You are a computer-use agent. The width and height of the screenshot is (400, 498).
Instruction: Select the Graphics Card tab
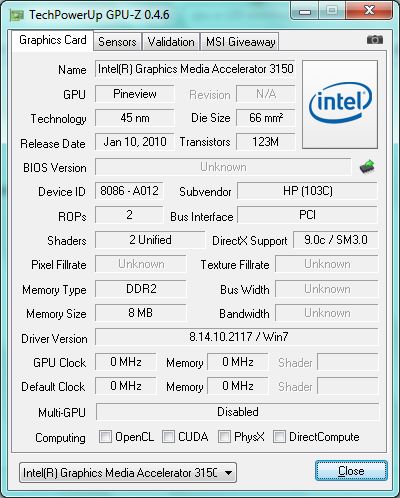tap(53, 40)
